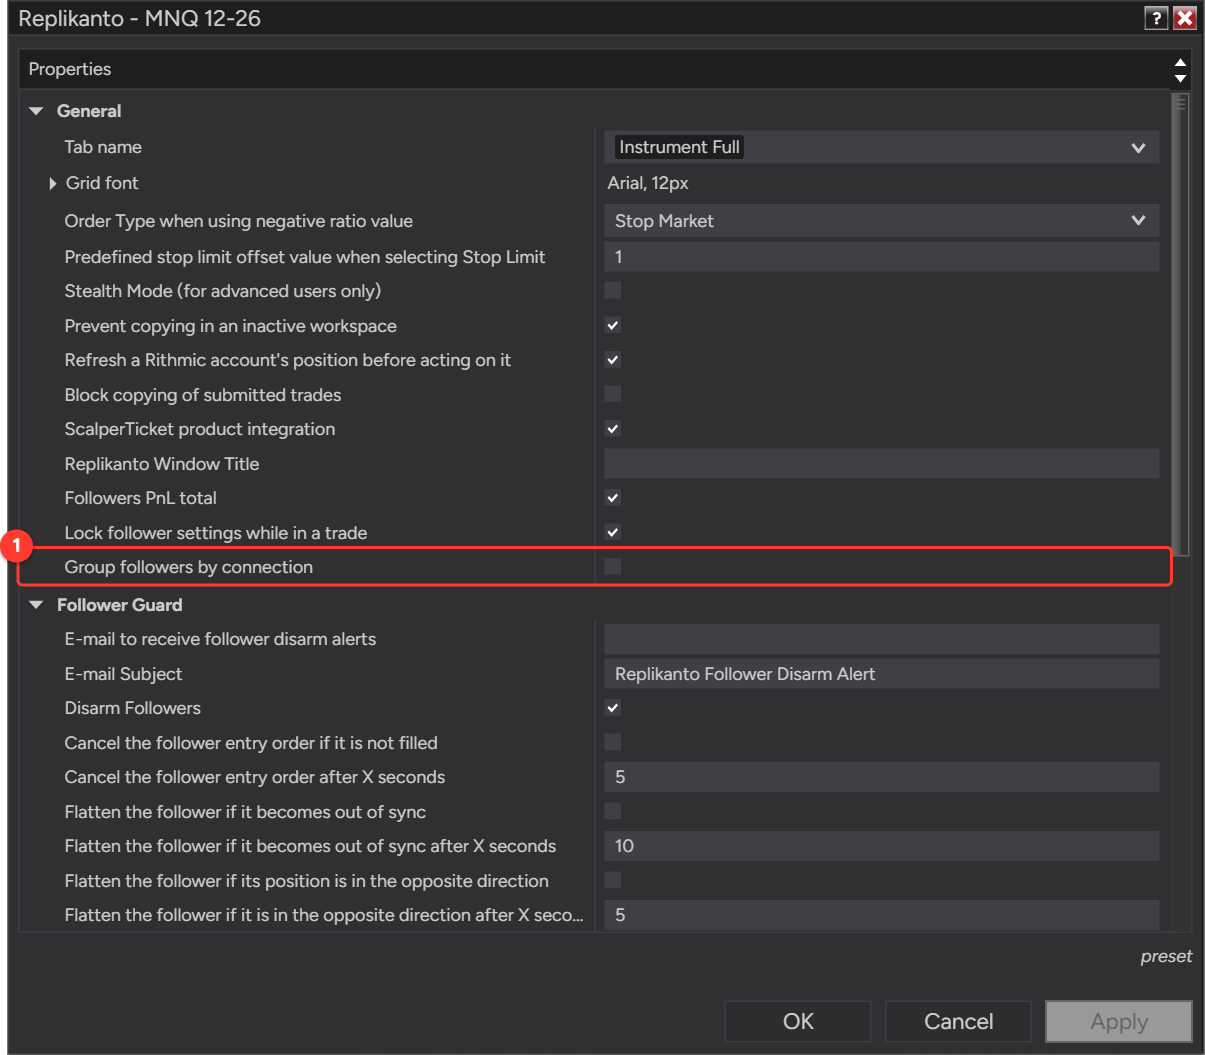
Task: Toggle Lock follower settings while in a trade
Action: click(613, 532)
